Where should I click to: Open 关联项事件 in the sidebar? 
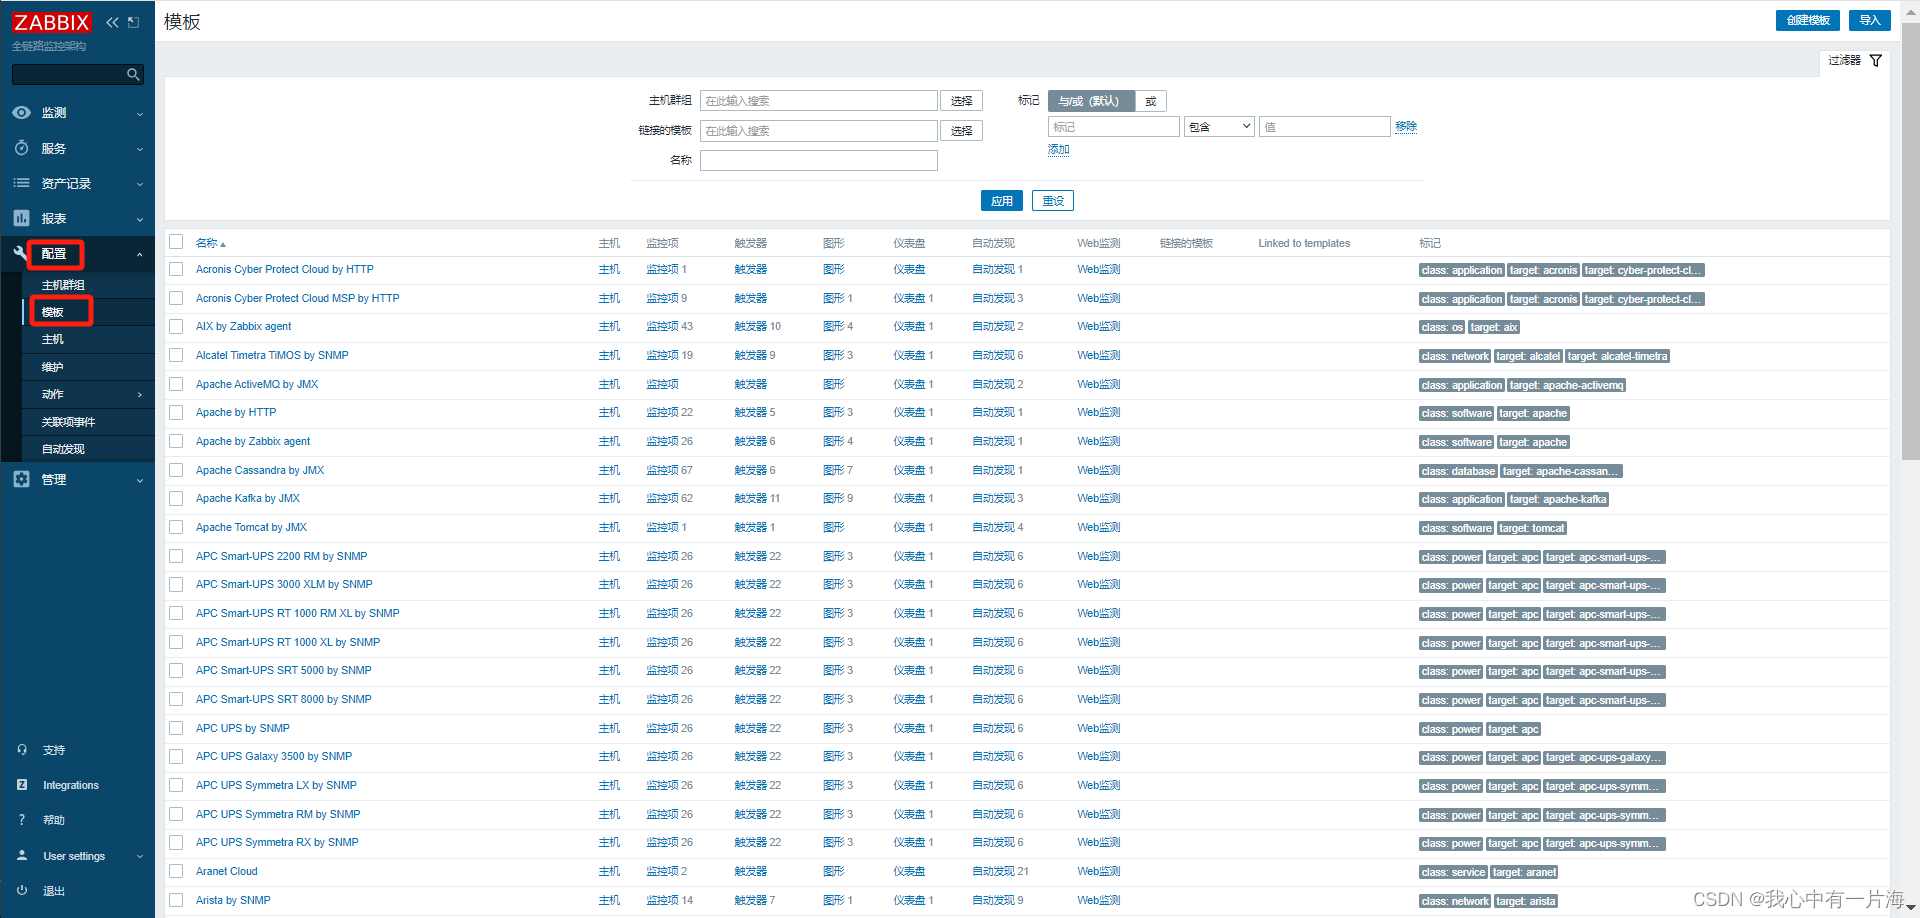pyautogui.click(x=68, y=422)
